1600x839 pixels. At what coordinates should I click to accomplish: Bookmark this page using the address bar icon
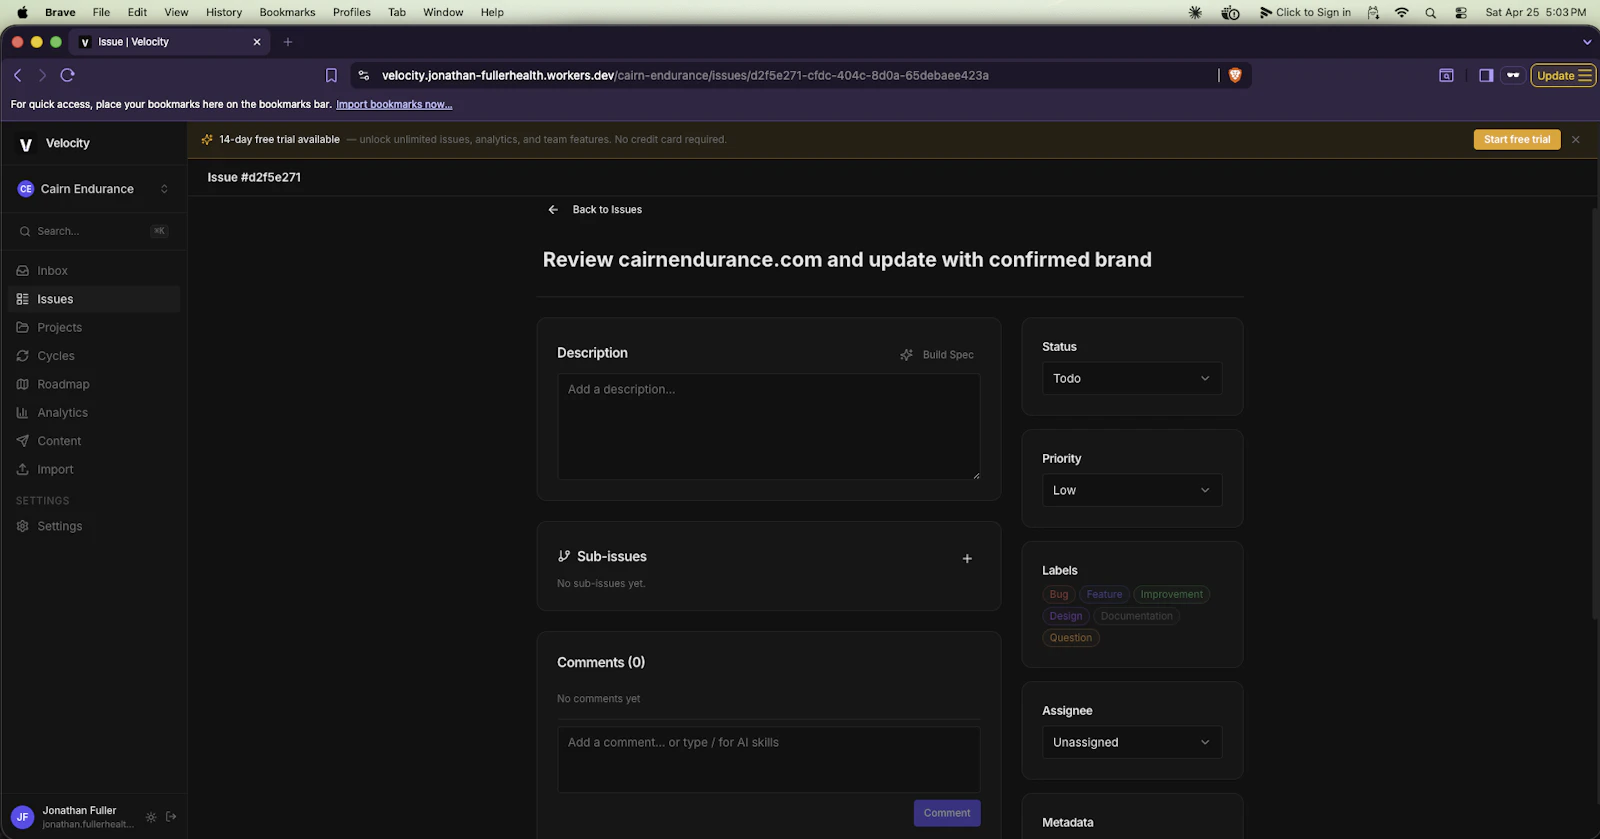coord(331,75)
